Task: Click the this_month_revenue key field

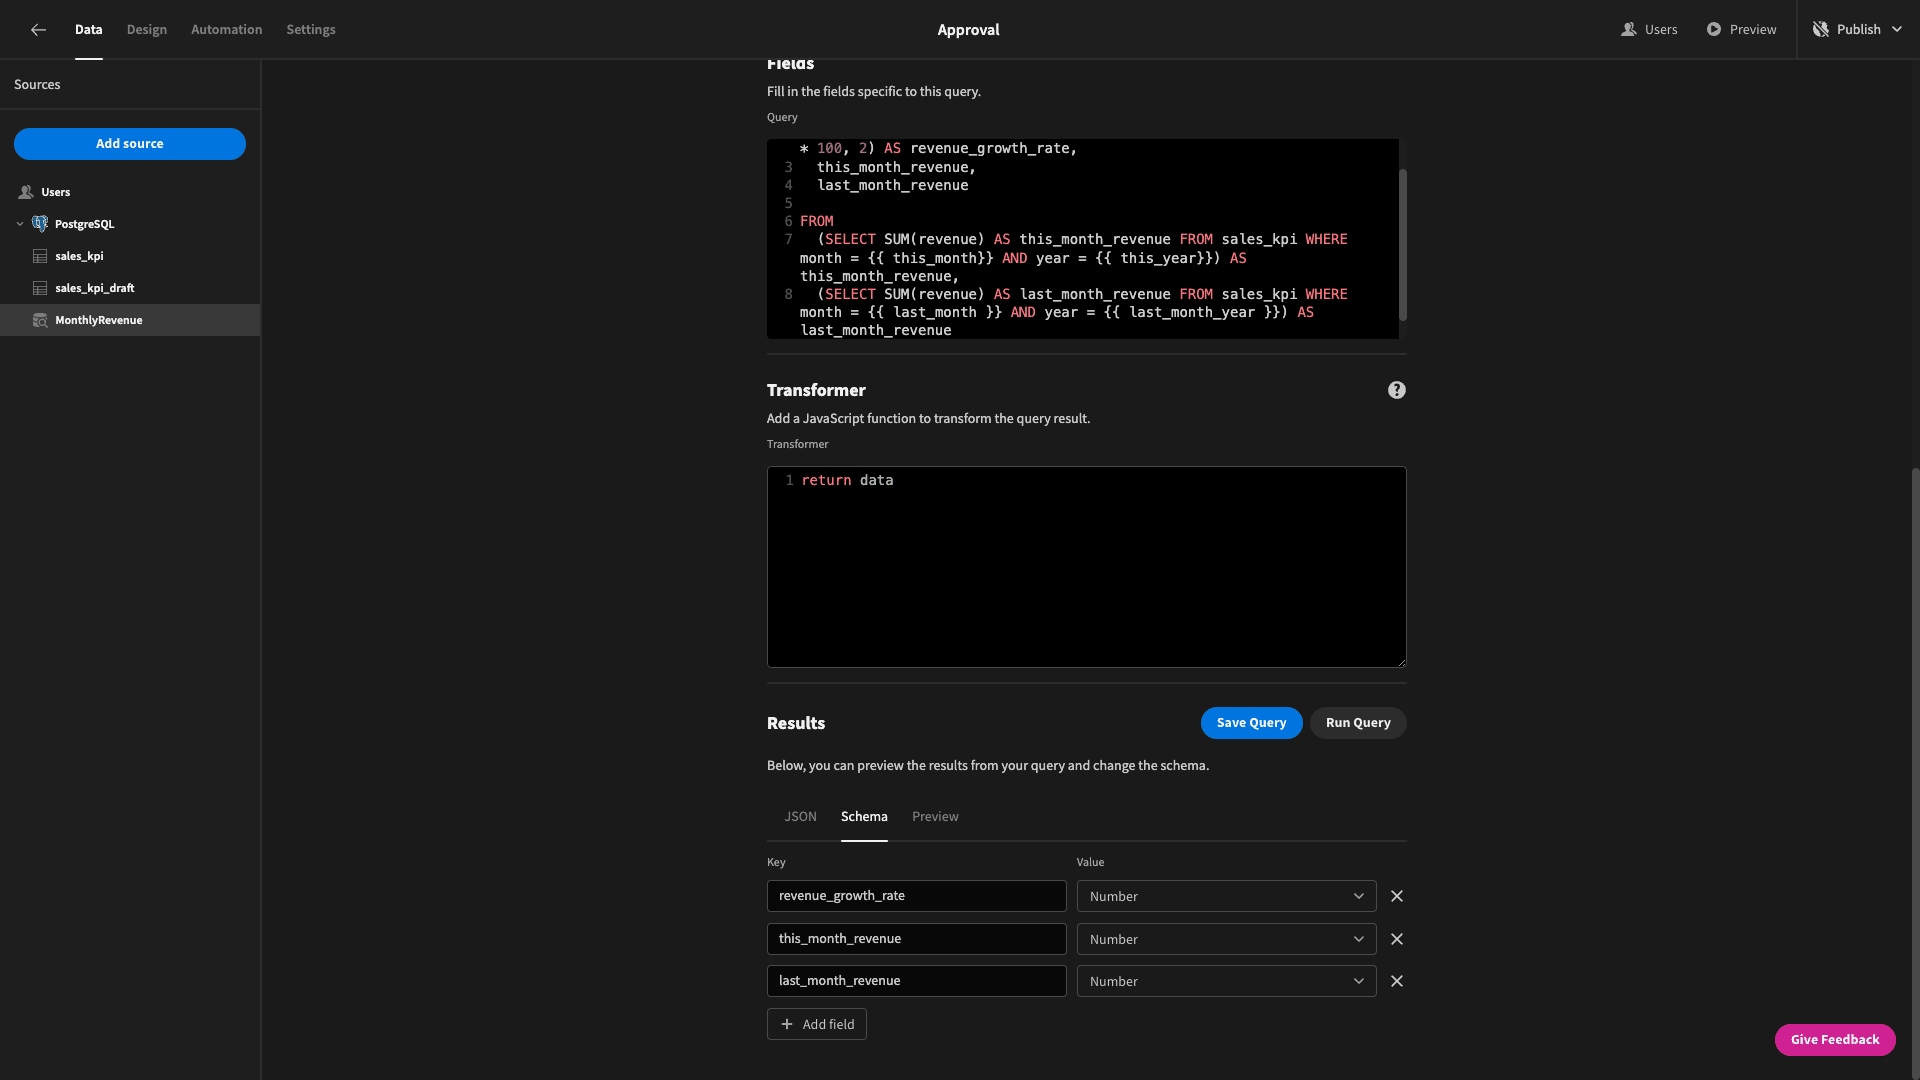Action: [916, 940]
